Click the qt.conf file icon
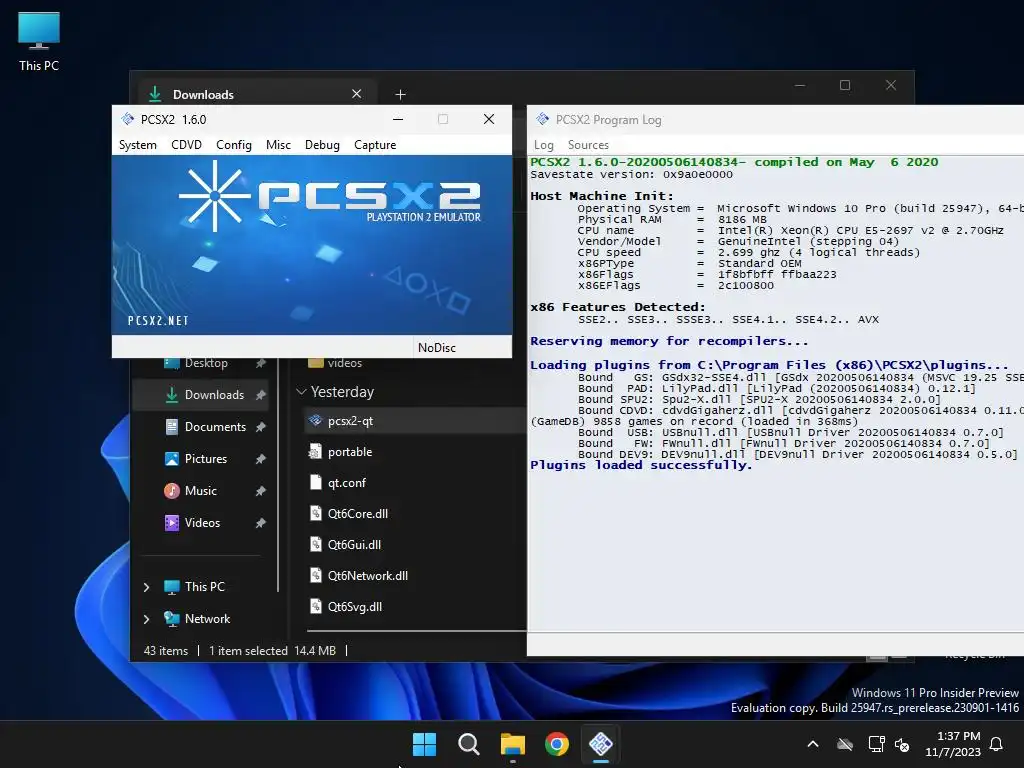 (315, 483)
